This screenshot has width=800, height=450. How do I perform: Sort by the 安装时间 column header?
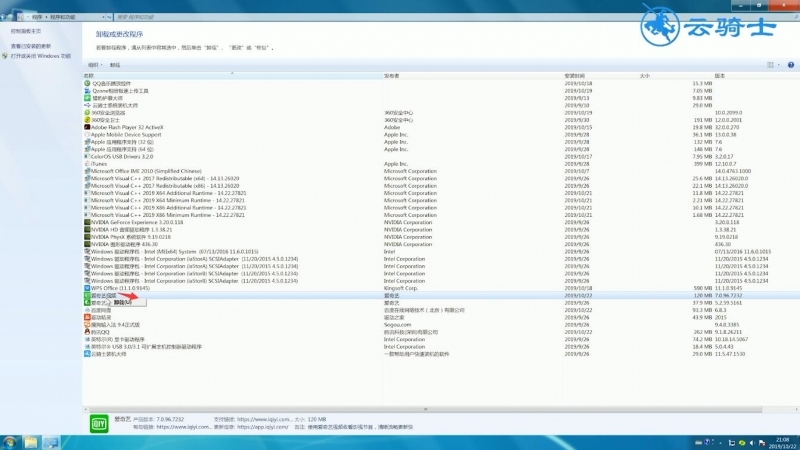click(x=601, y=76)
